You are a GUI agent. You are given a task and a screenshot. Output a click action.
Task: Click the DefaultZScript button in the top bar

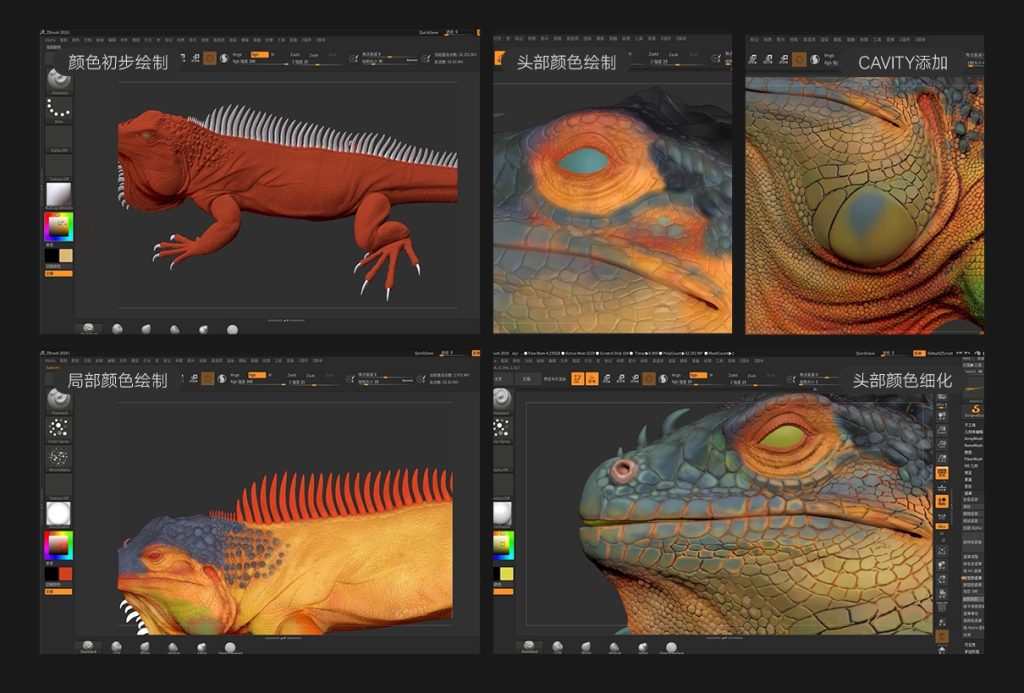941,353
